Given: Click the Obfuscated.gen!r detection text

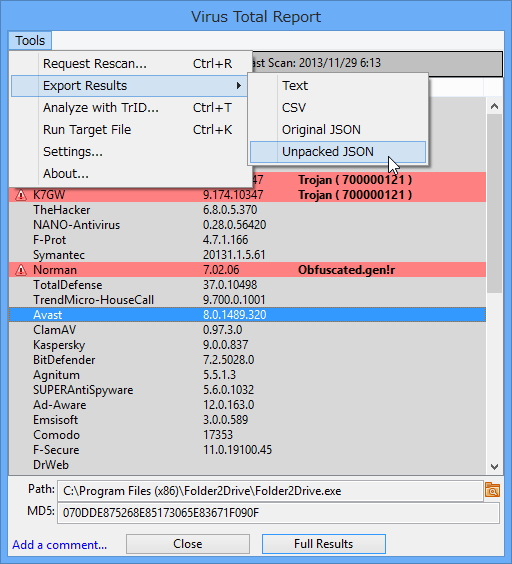Looking at the screenshot, I should click(346, 270).
